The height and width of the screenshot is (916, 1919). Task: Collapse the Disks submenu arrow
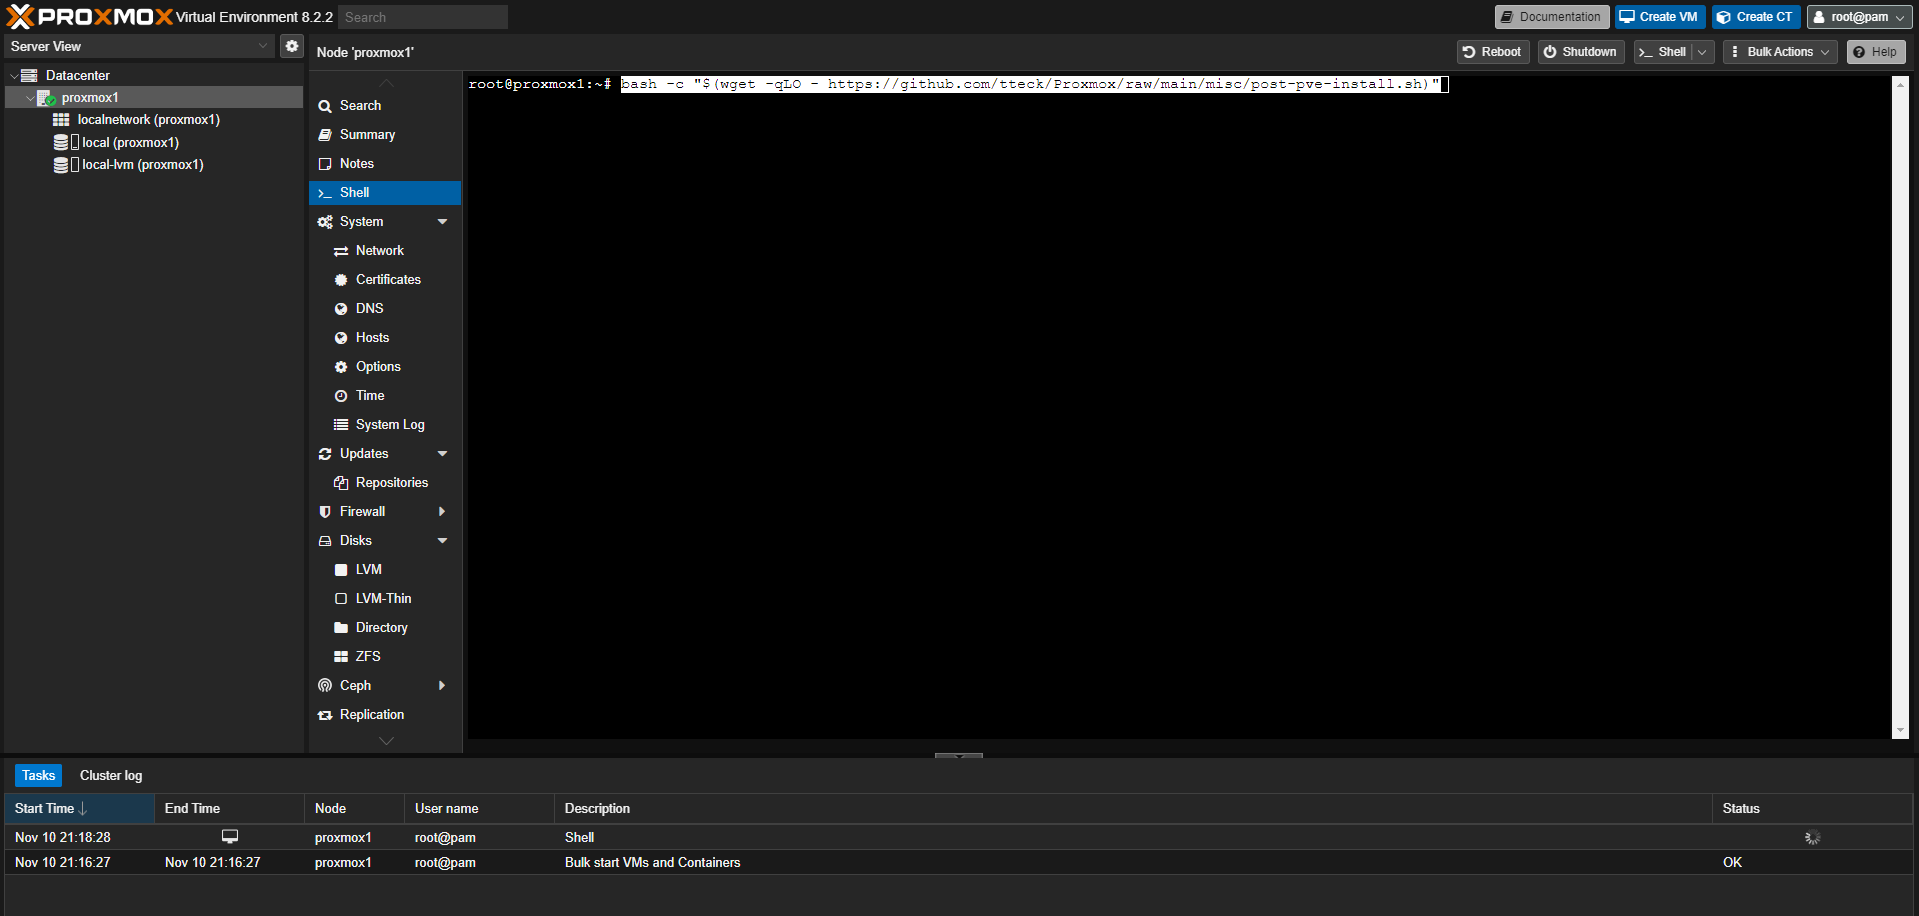442,540
